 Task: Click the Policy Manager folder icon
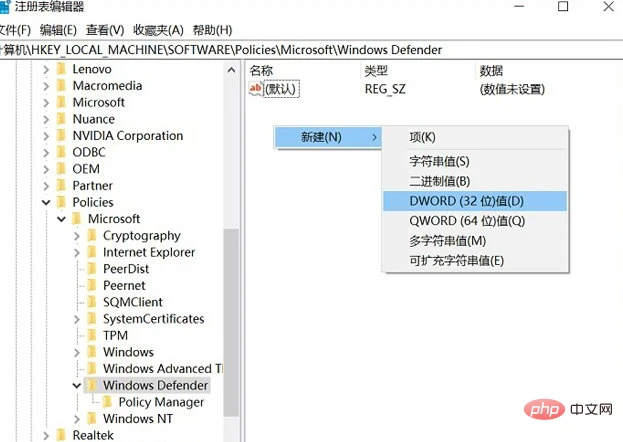107,402
